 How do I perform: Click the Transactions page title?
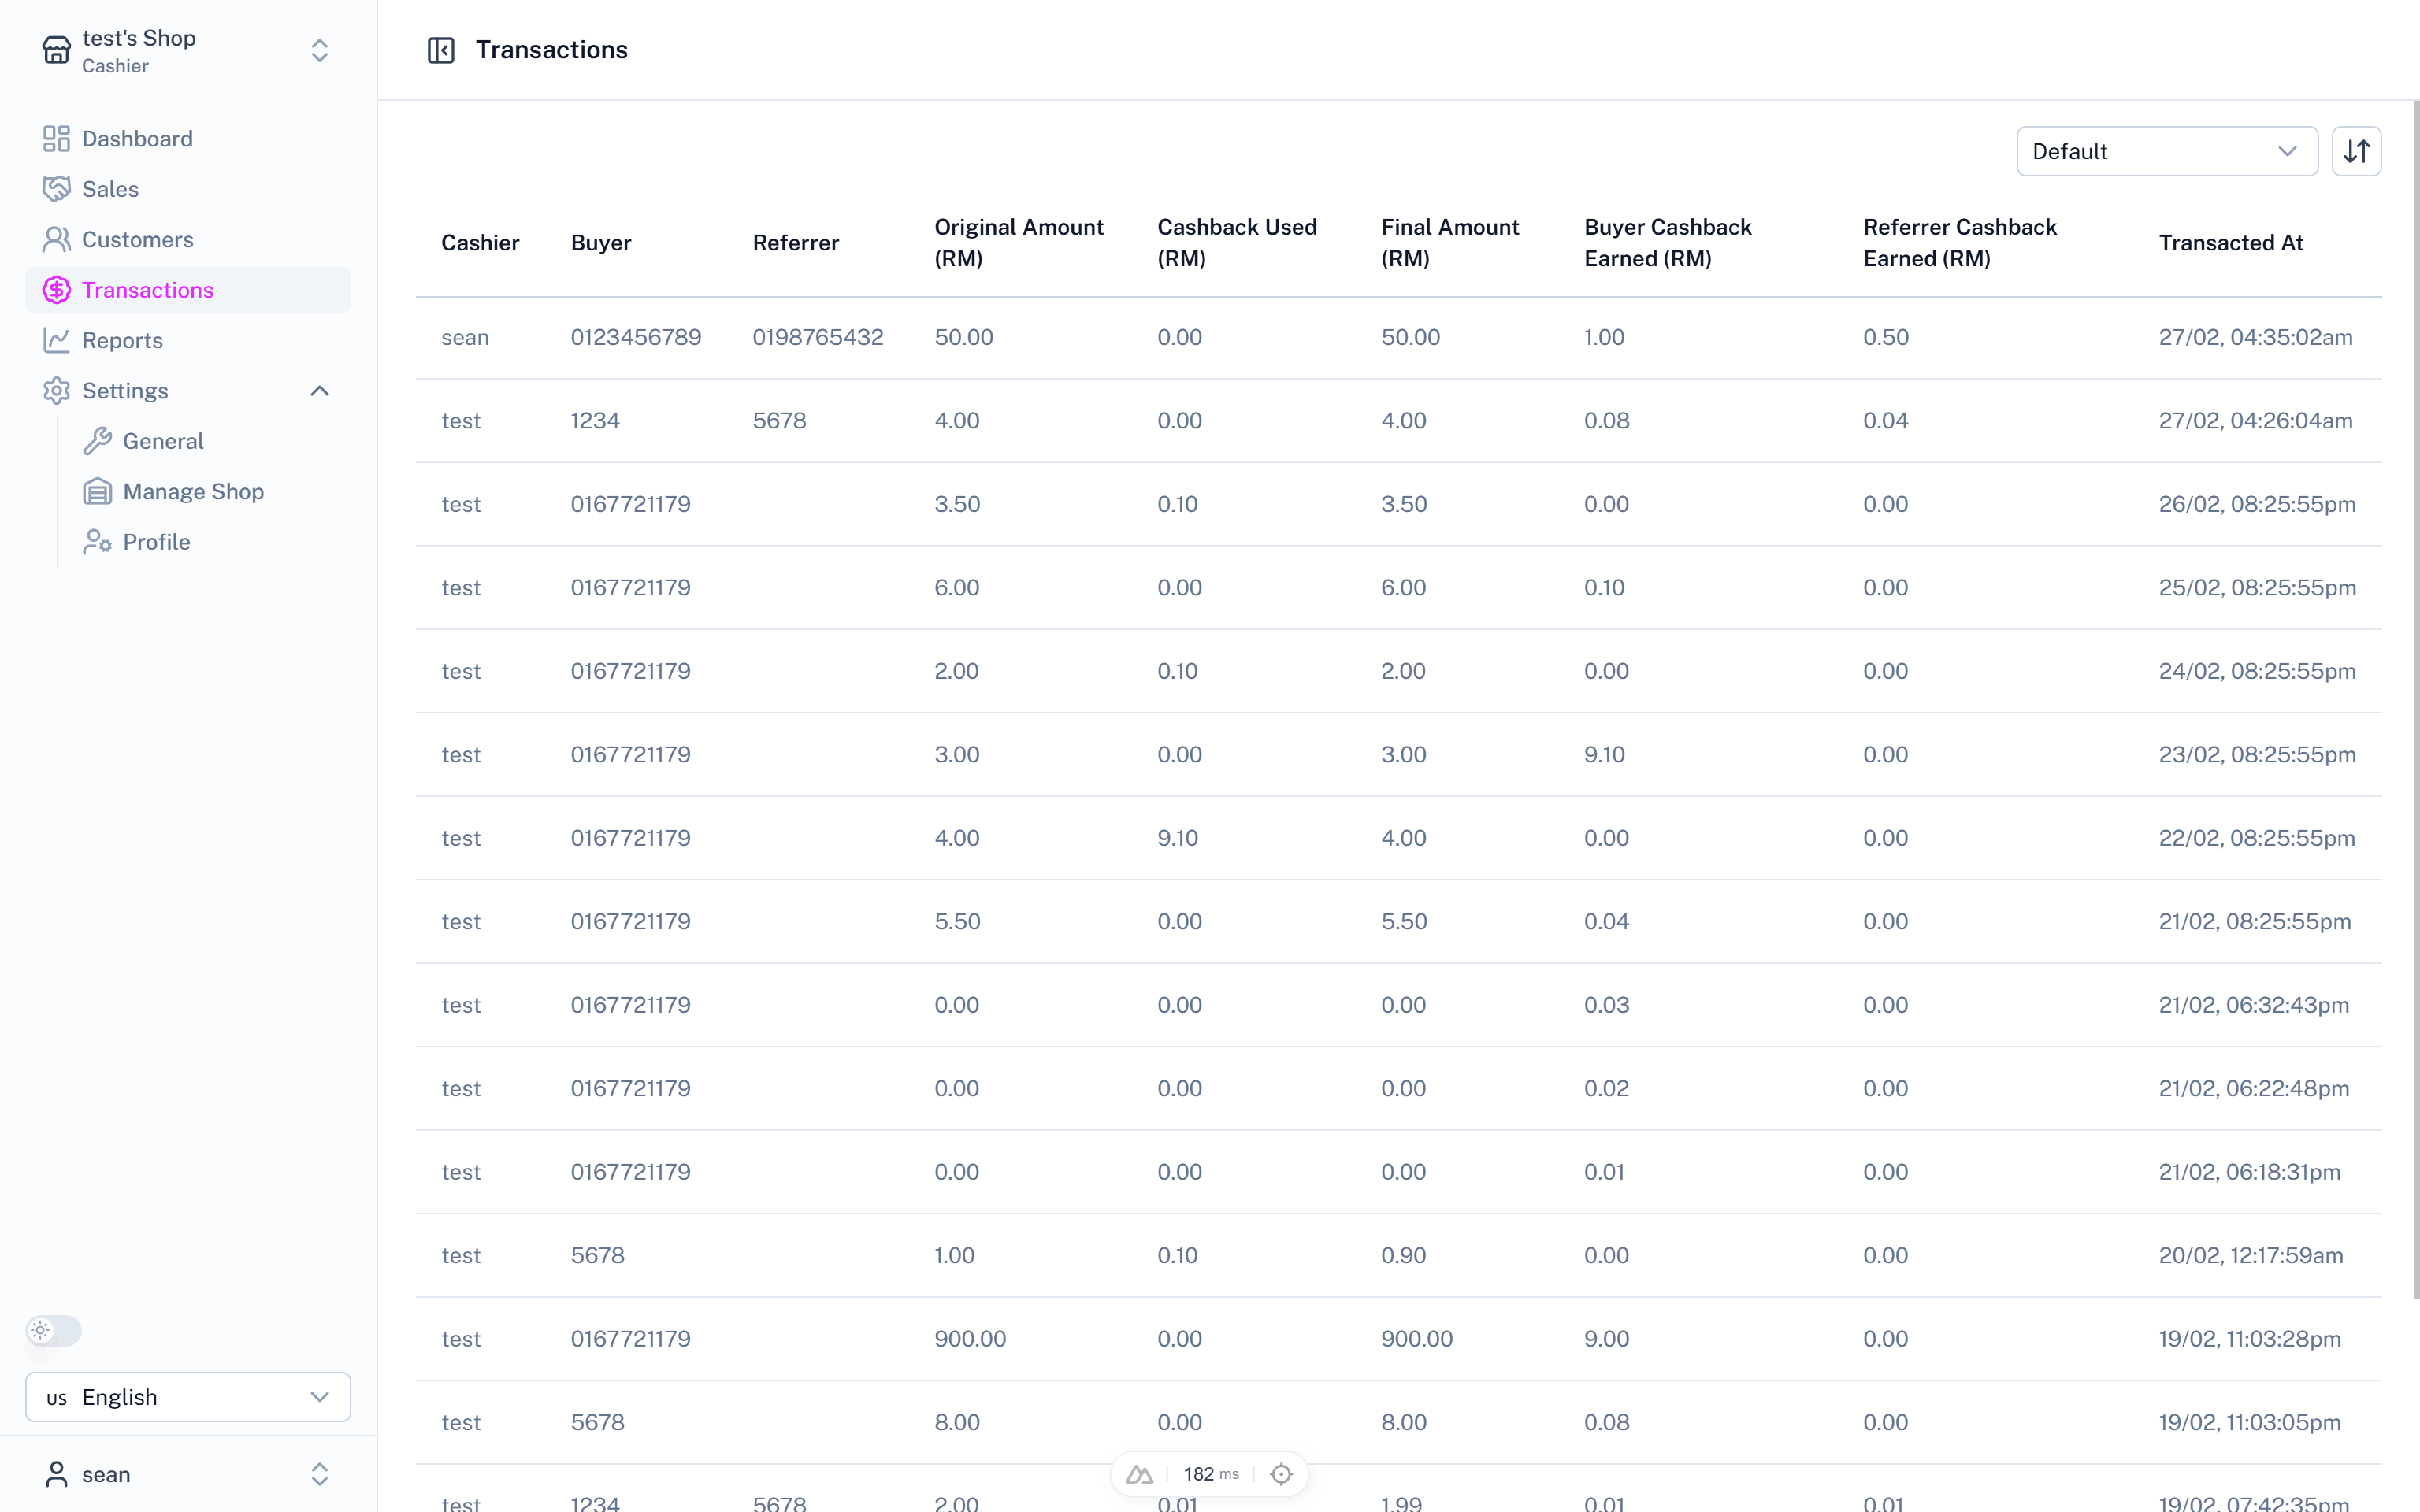tap(552, 50)
